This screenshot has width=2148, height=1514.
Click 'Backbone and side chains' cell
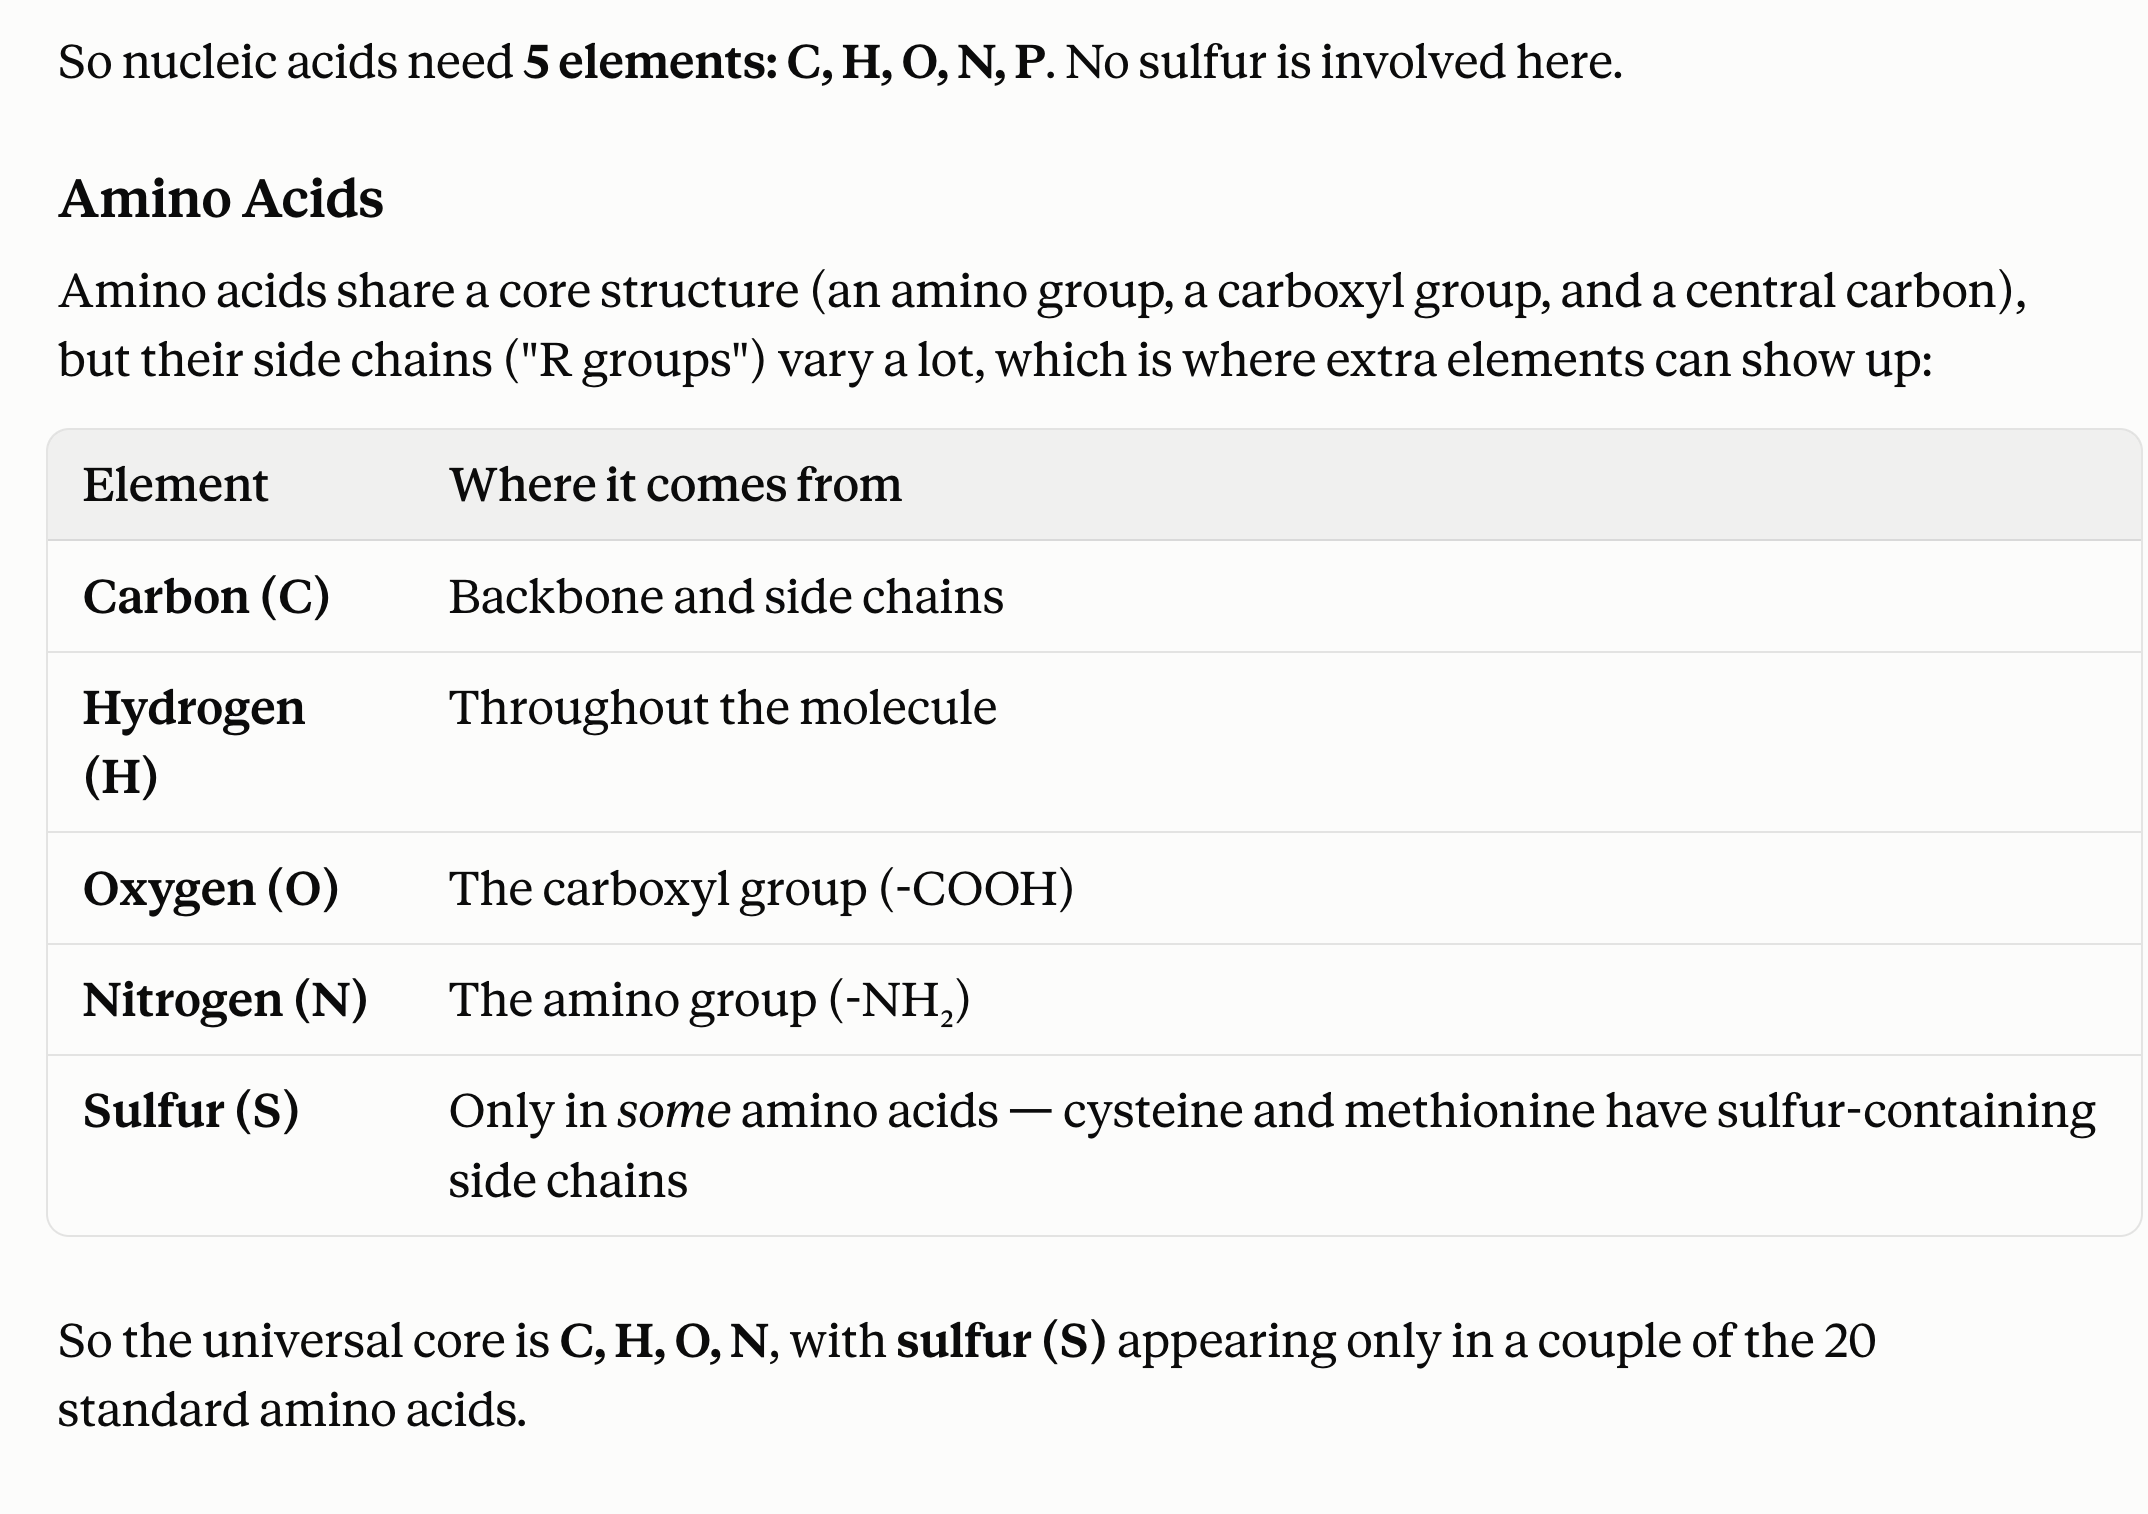[x=726, y=597]
